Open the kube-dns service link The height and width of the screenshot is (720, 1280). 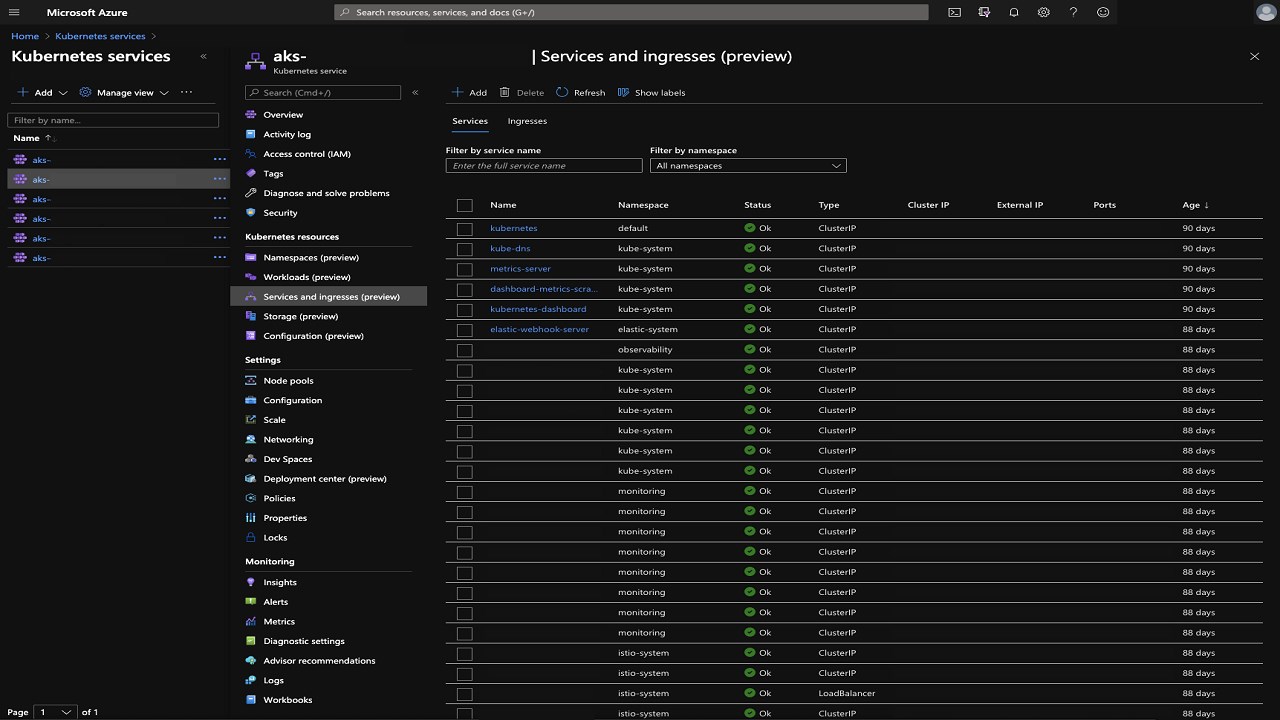coord(510,249)
